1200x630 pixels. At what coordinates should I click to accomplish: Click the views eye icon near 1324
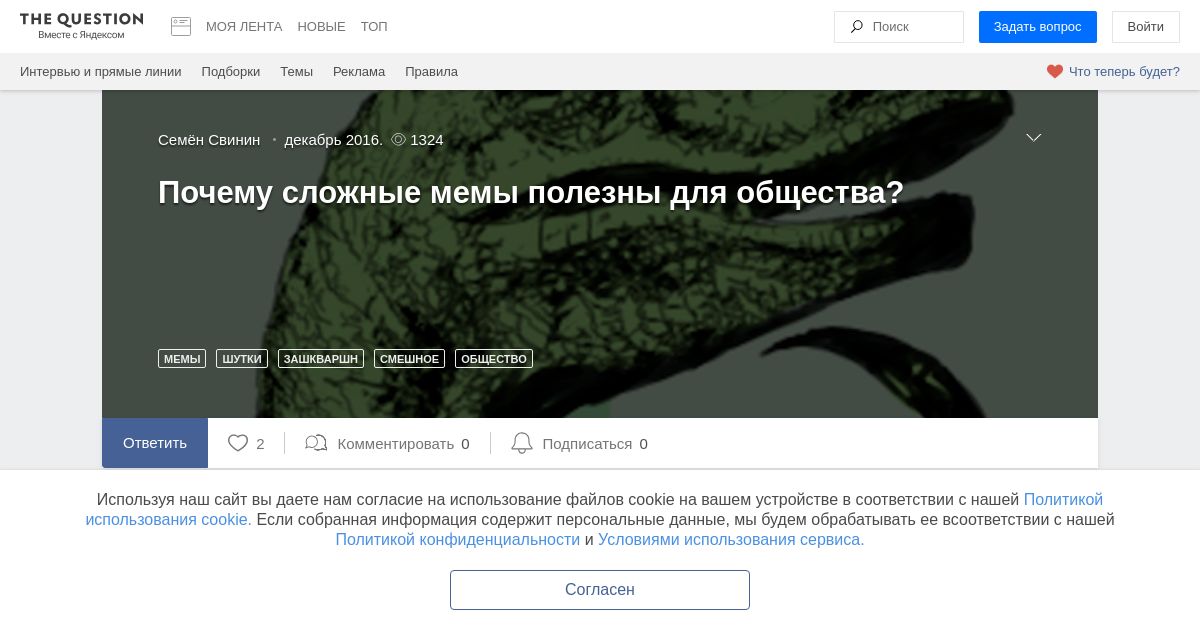coord(398,140)
